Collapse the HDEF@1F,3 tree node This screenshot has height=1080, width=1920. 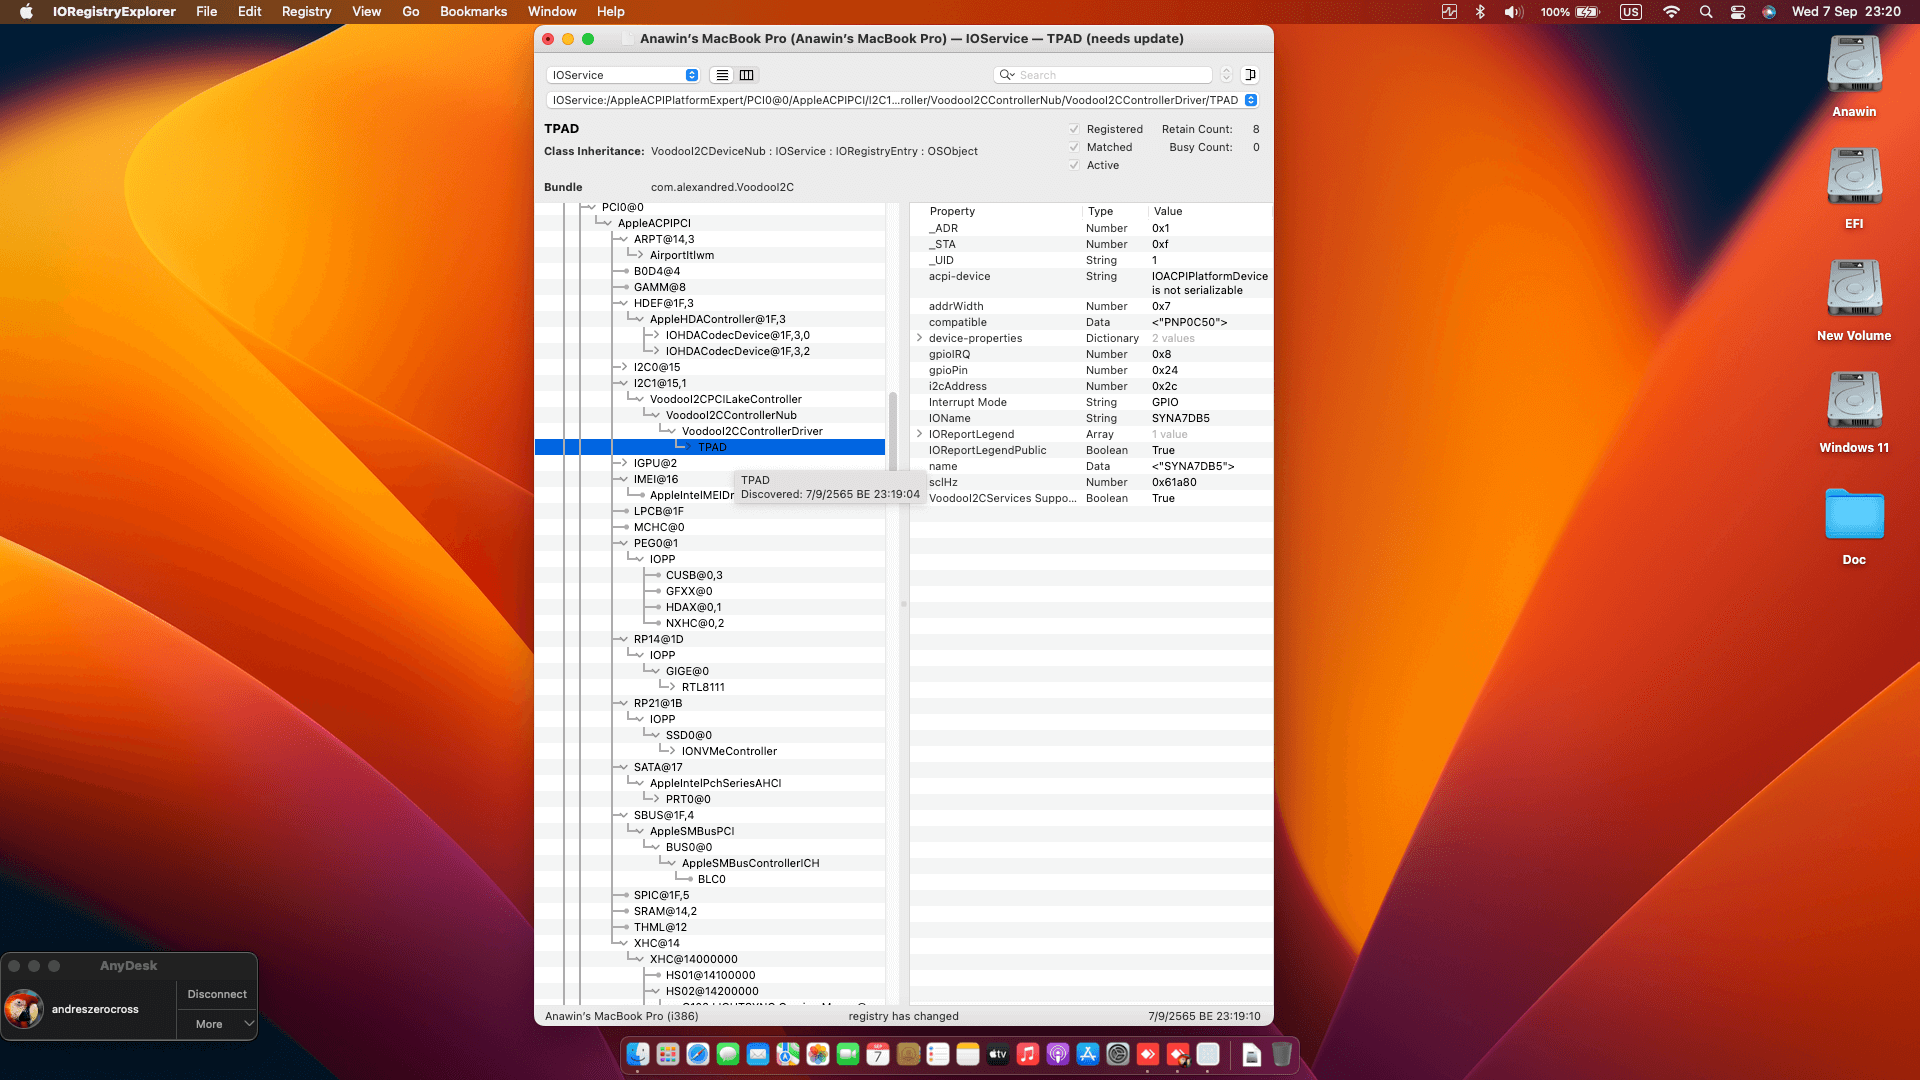(x=622, y=303)
